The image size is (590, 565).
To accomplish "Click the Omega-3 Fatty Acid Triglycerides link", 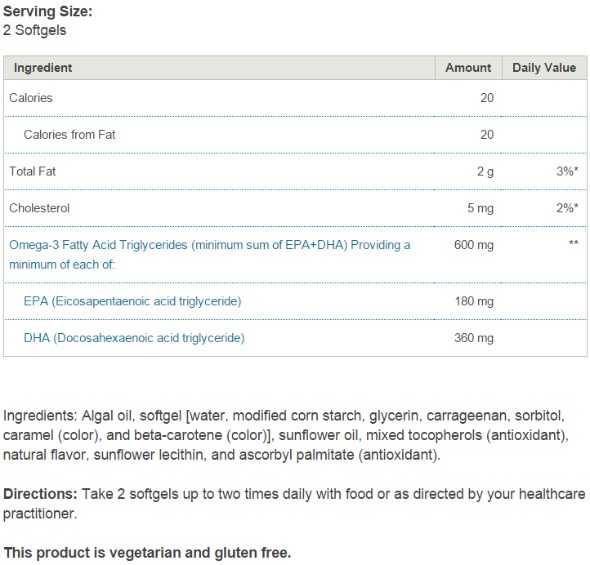I will tap(210, 255).
